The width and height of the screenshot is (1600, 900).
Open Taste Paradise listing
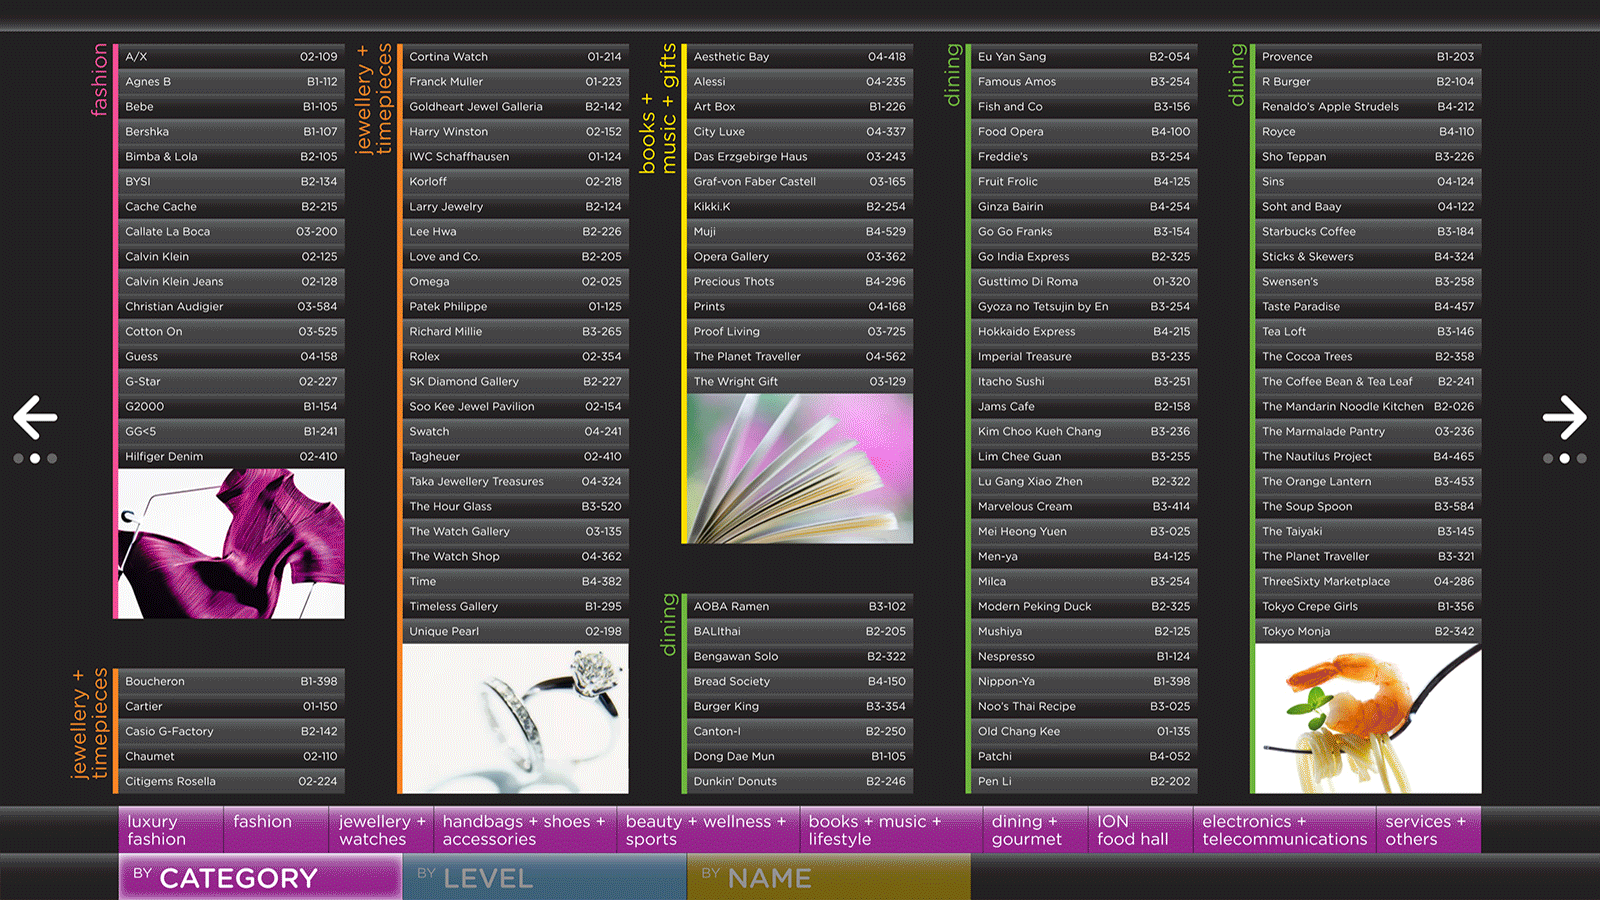[1367, 307]
